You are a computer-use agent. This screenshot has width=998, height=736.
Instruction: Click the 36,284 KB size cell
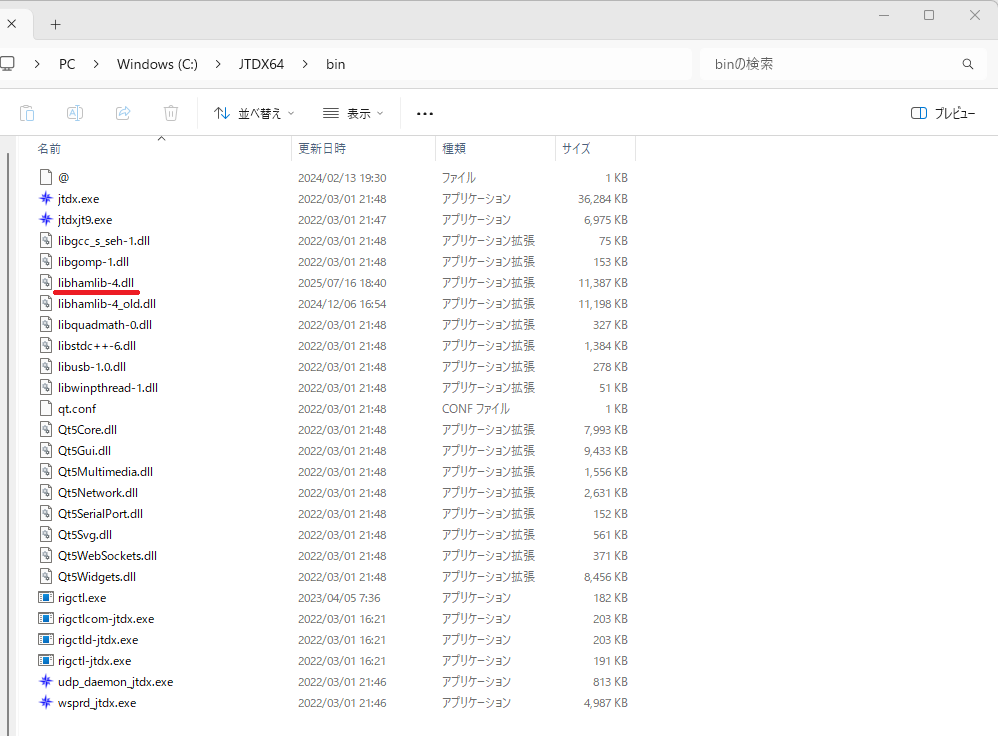[603, 199]
